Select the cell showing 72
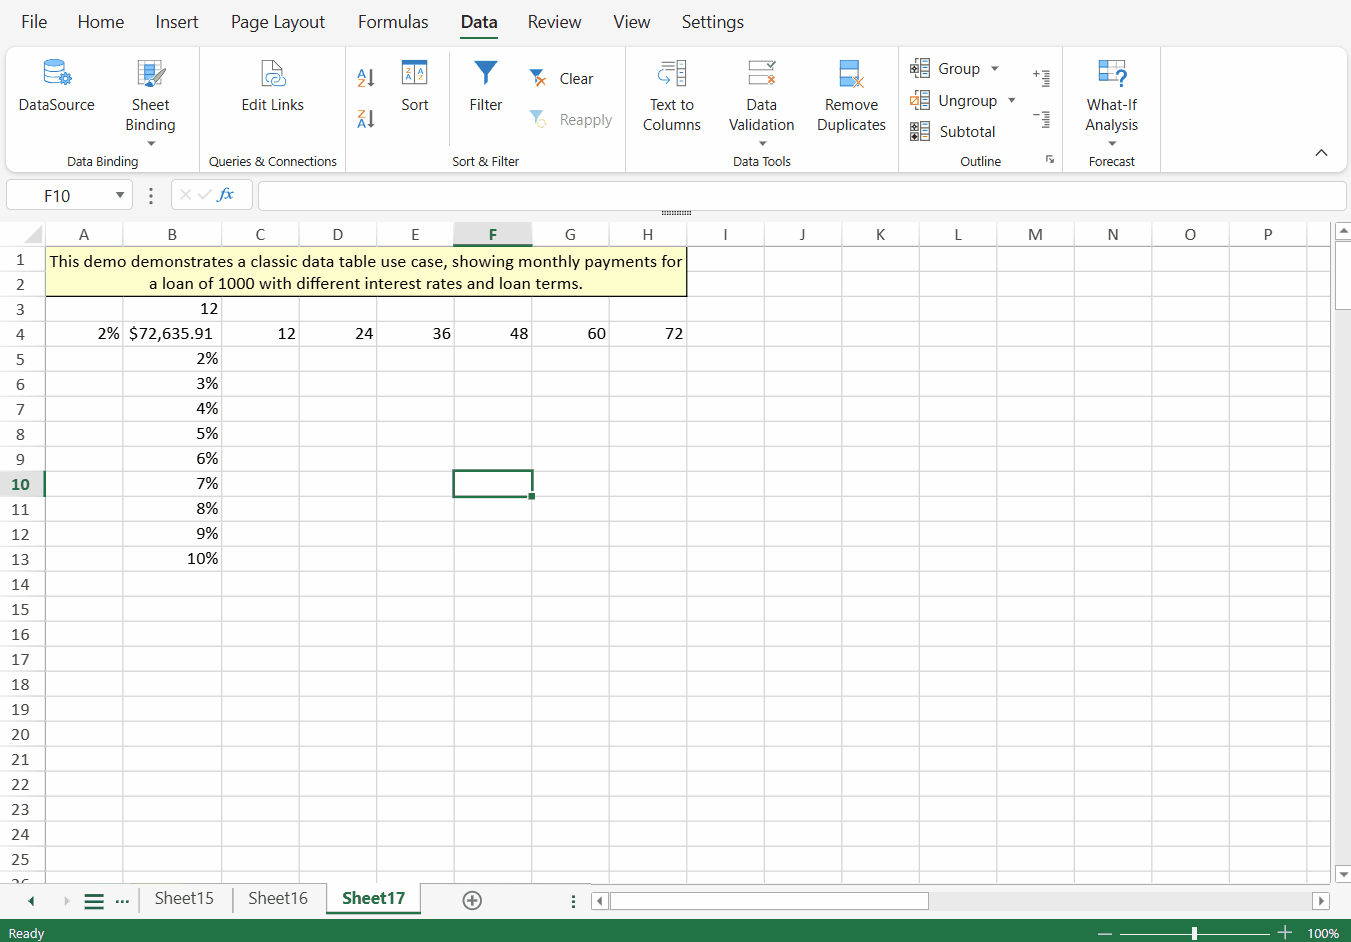This screenshot has height=942, width=1351. coord(648,334)
